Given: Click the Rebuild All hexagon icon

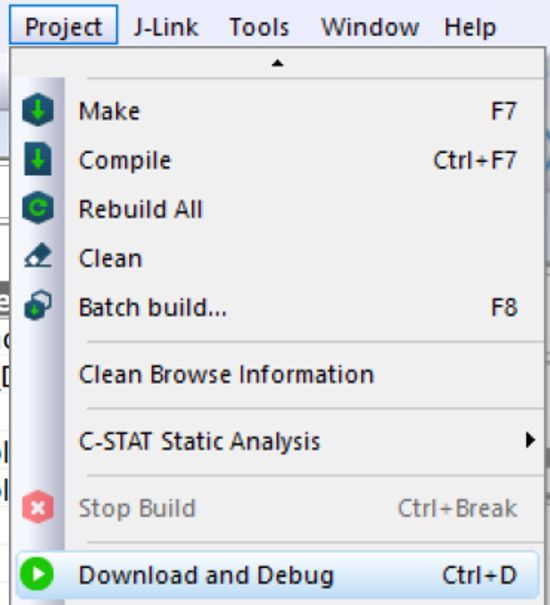Looking at the screenshot, I should (38, 208).
